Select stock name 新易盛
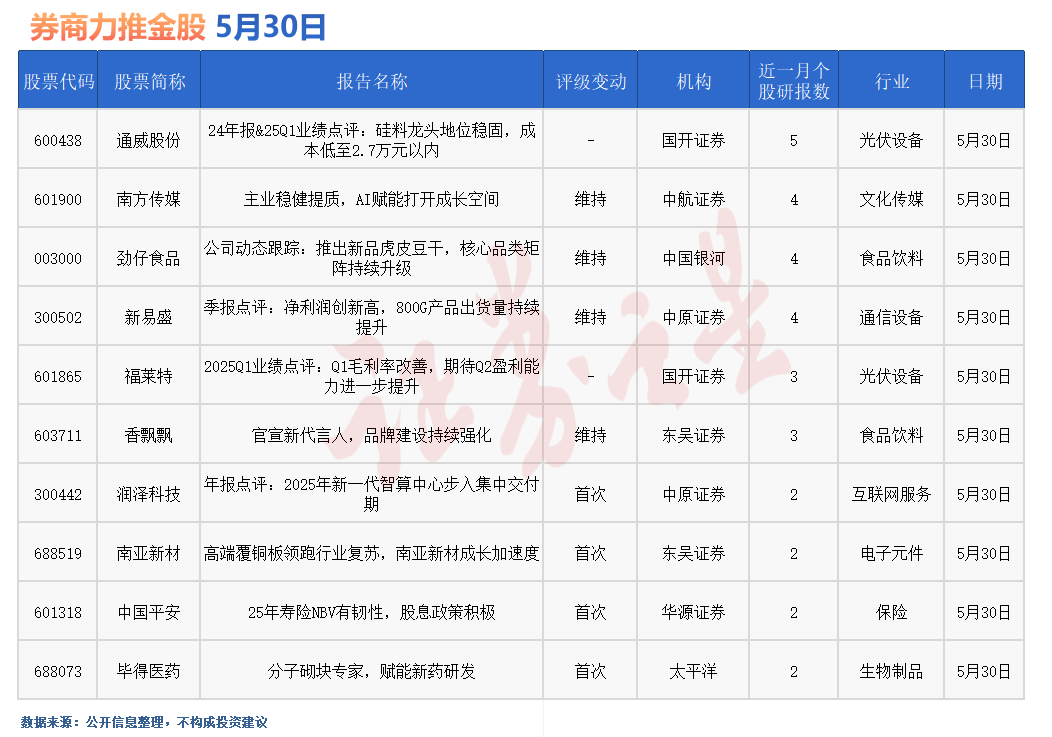Image resolution: width=1052 pixels, height=737 pixels. click(x=149, y=317)
